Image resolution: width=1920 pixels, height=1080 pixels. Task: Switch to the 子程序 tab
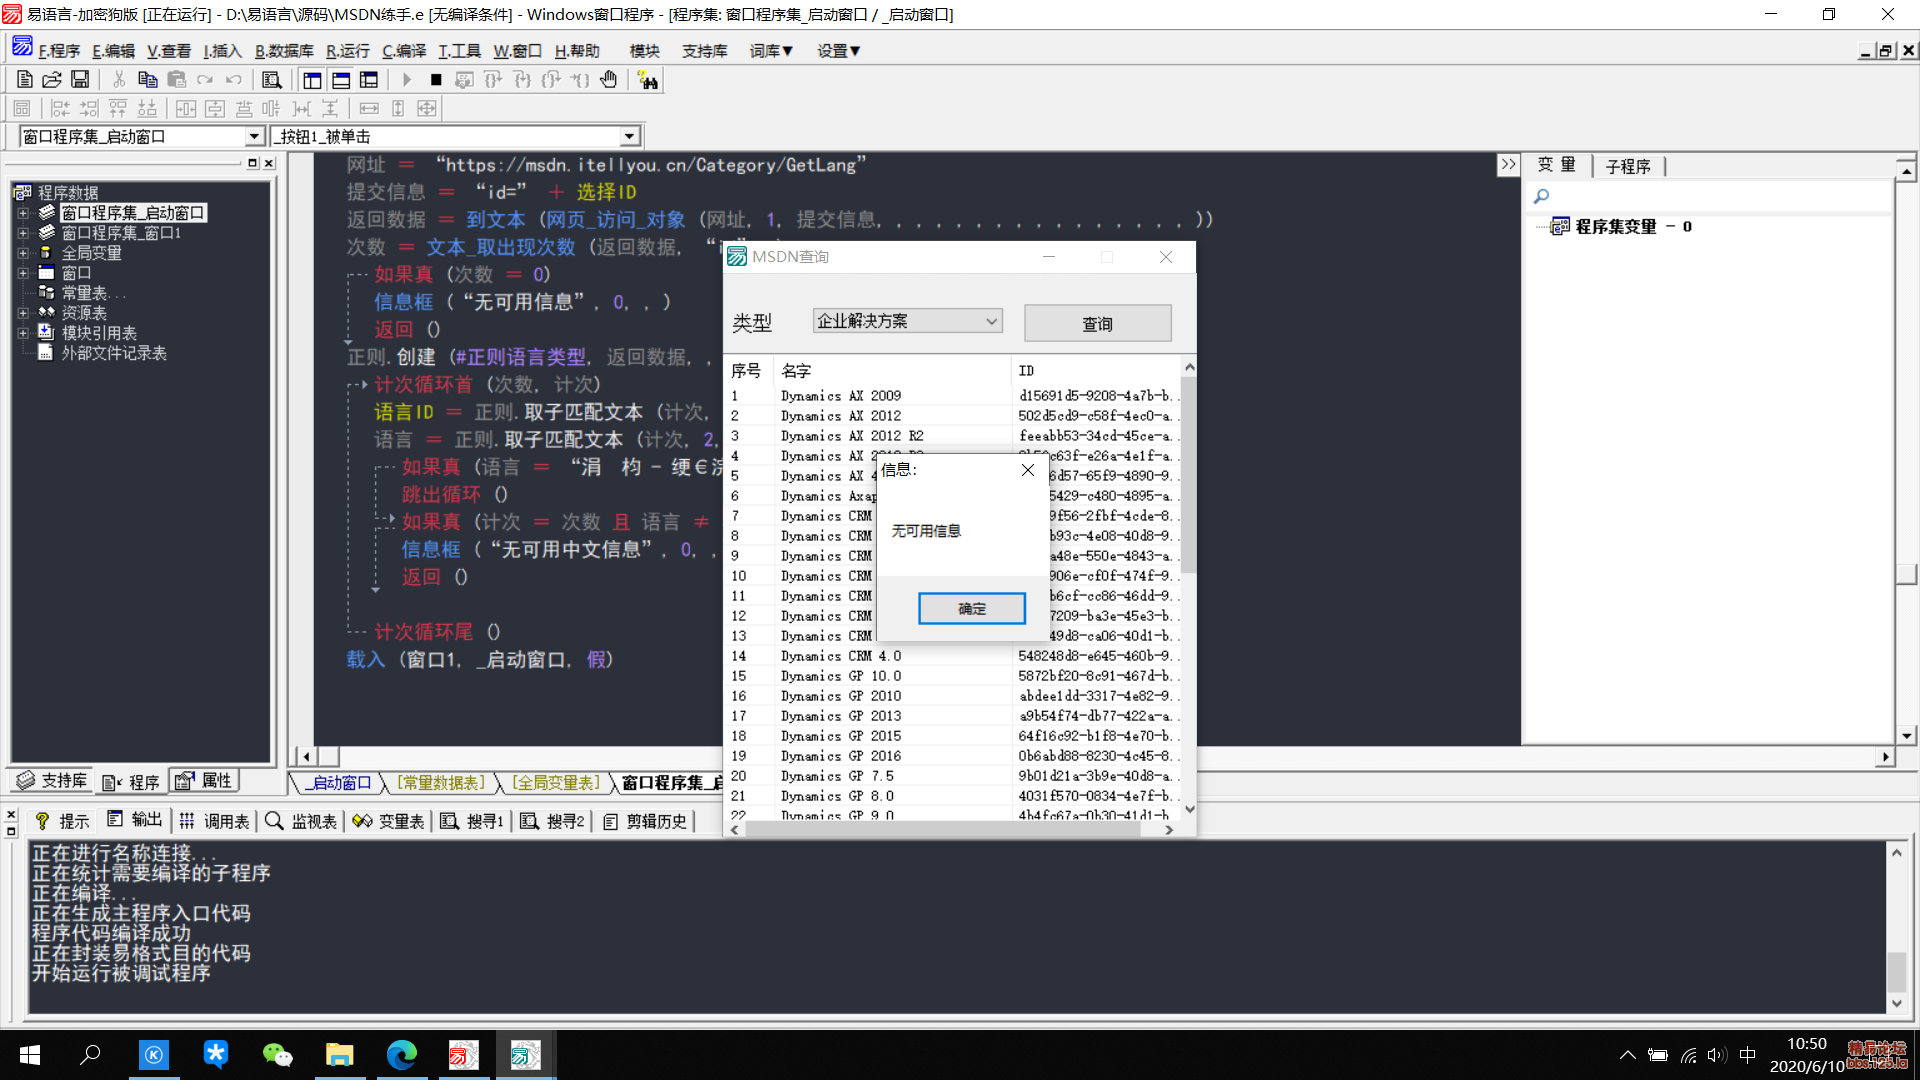click(x=1628, y=166)
